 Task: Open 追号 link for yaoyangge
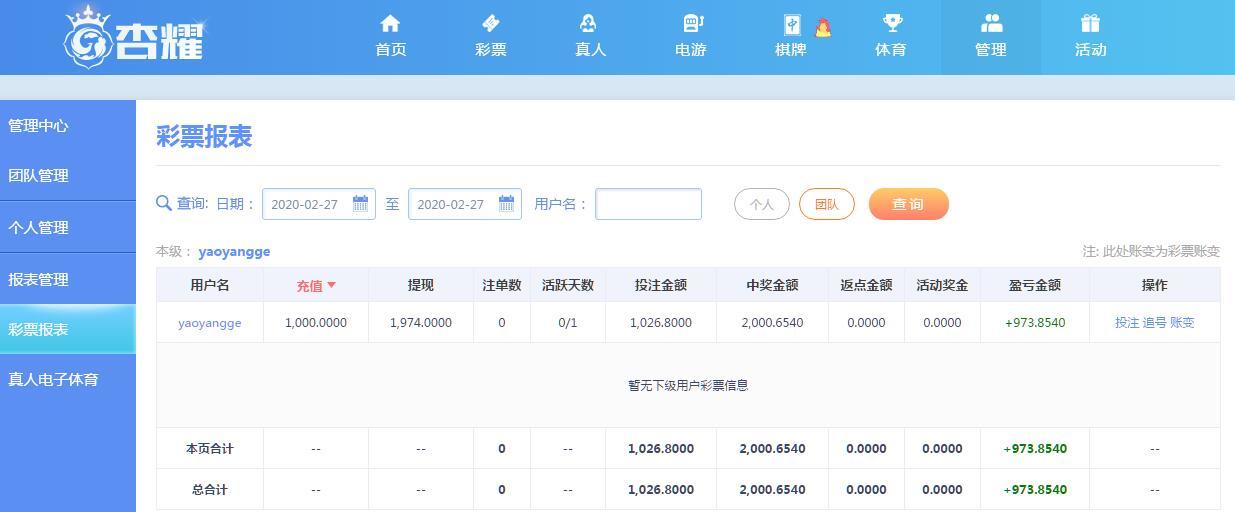coord(1155,322)
